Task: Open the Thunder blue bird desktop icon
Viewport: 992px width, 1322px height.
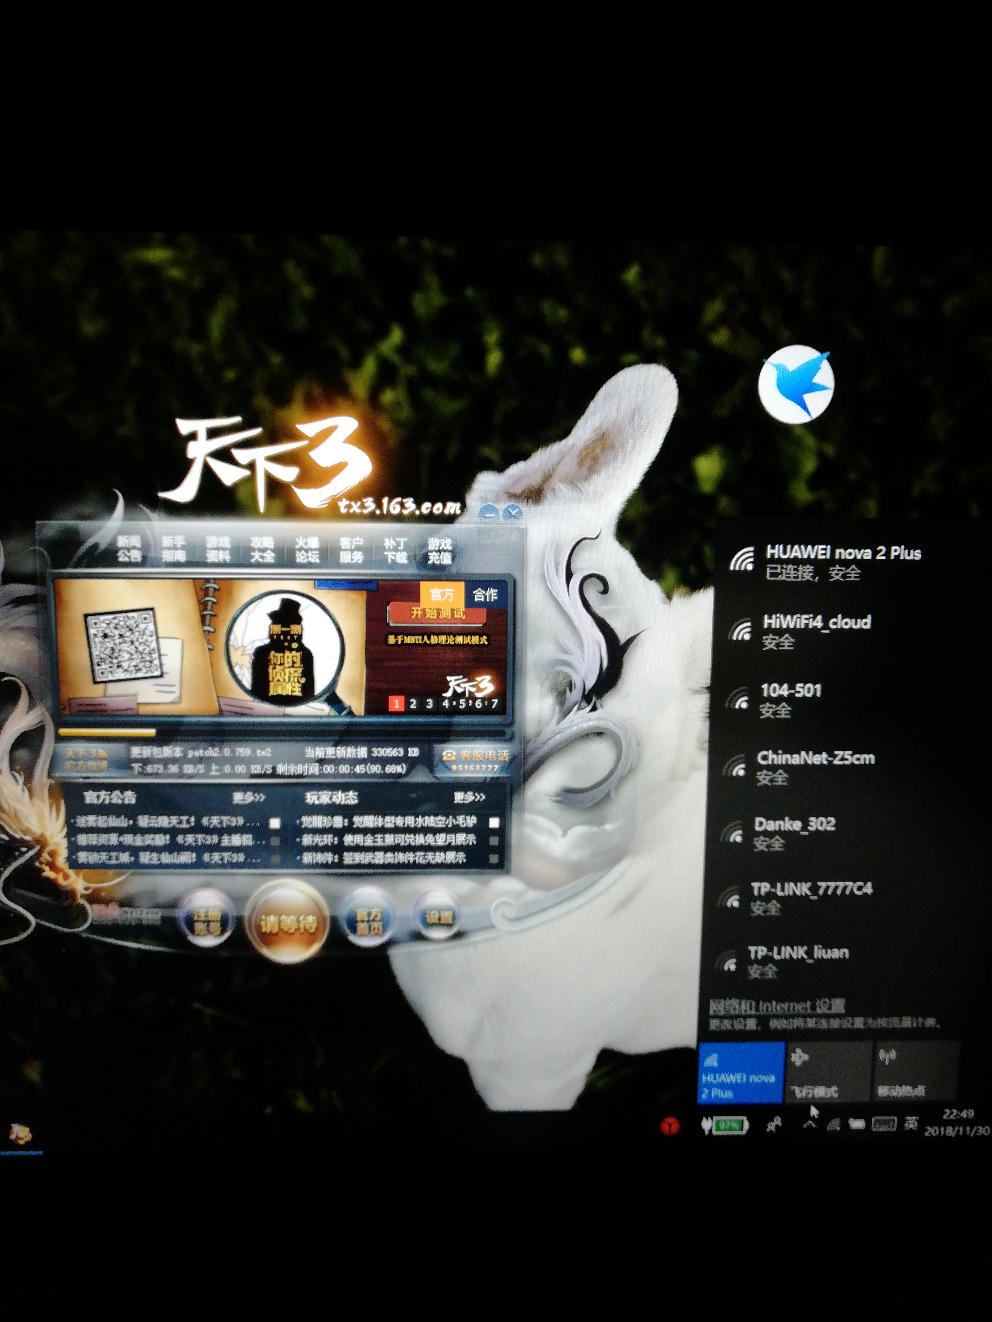Action: click(x=796, y=383)
